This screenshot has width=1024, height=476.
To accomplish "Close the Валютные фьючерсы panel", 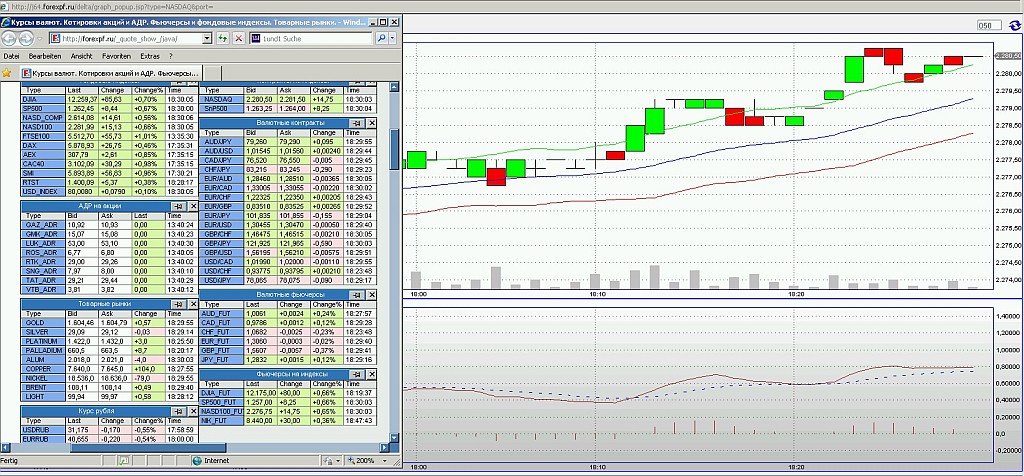I will tap(372, 296).
